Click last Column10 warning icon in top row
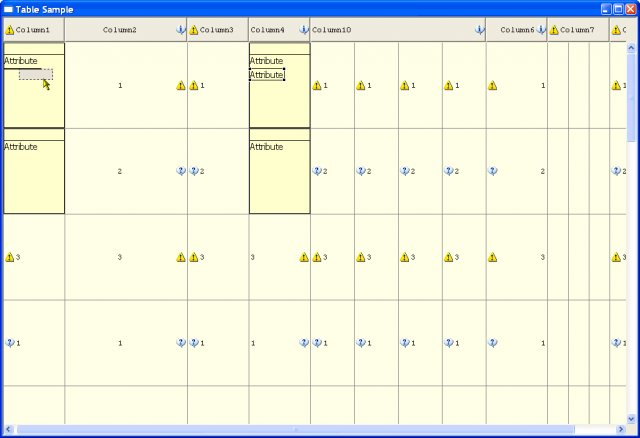This screenshot has width=640, height=438. 449,85
